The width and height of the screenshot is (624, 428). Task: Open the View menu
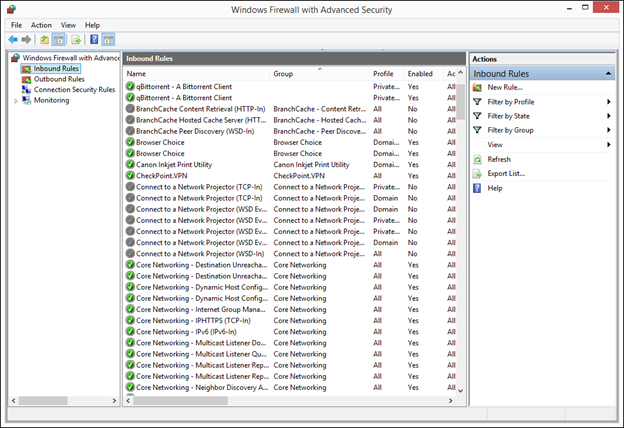68,25
